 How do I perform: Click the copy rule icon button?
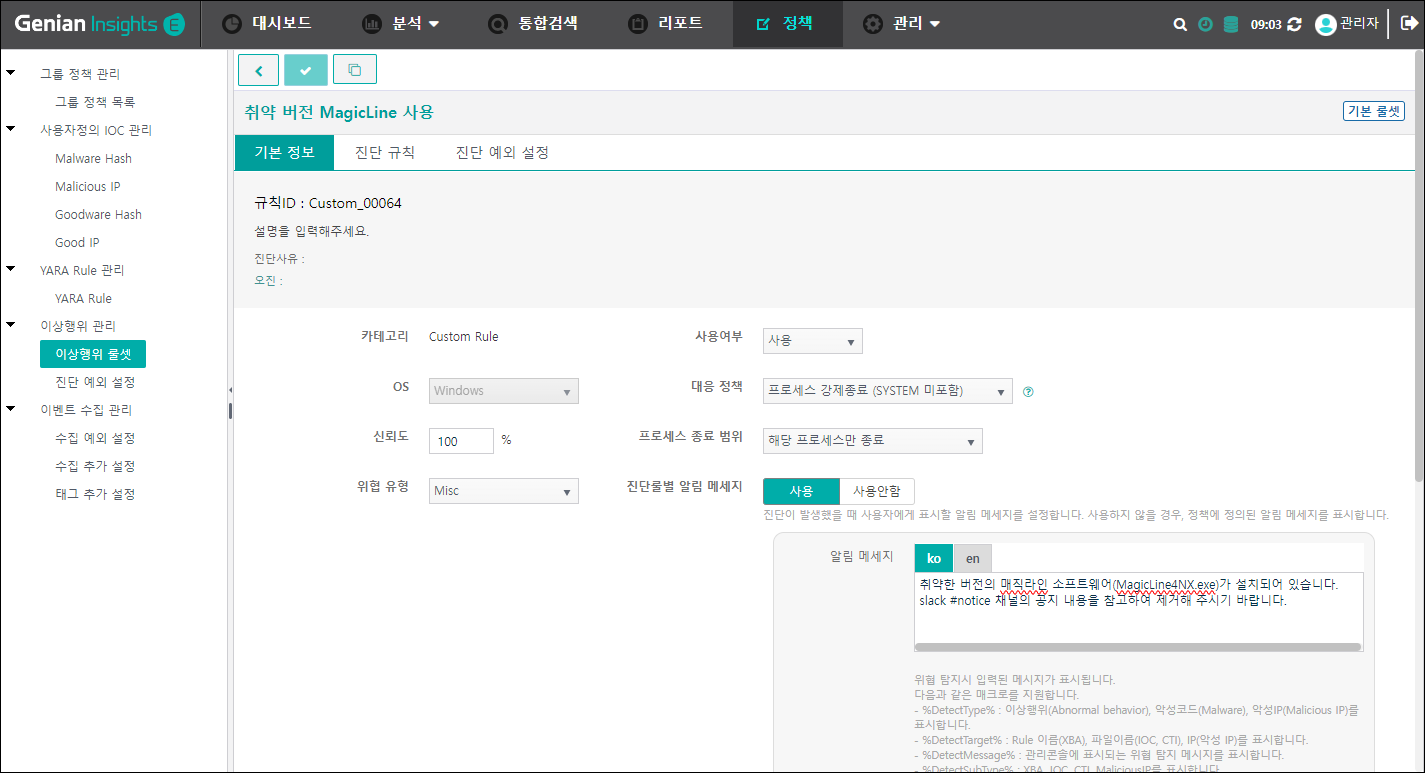[354, 70]
